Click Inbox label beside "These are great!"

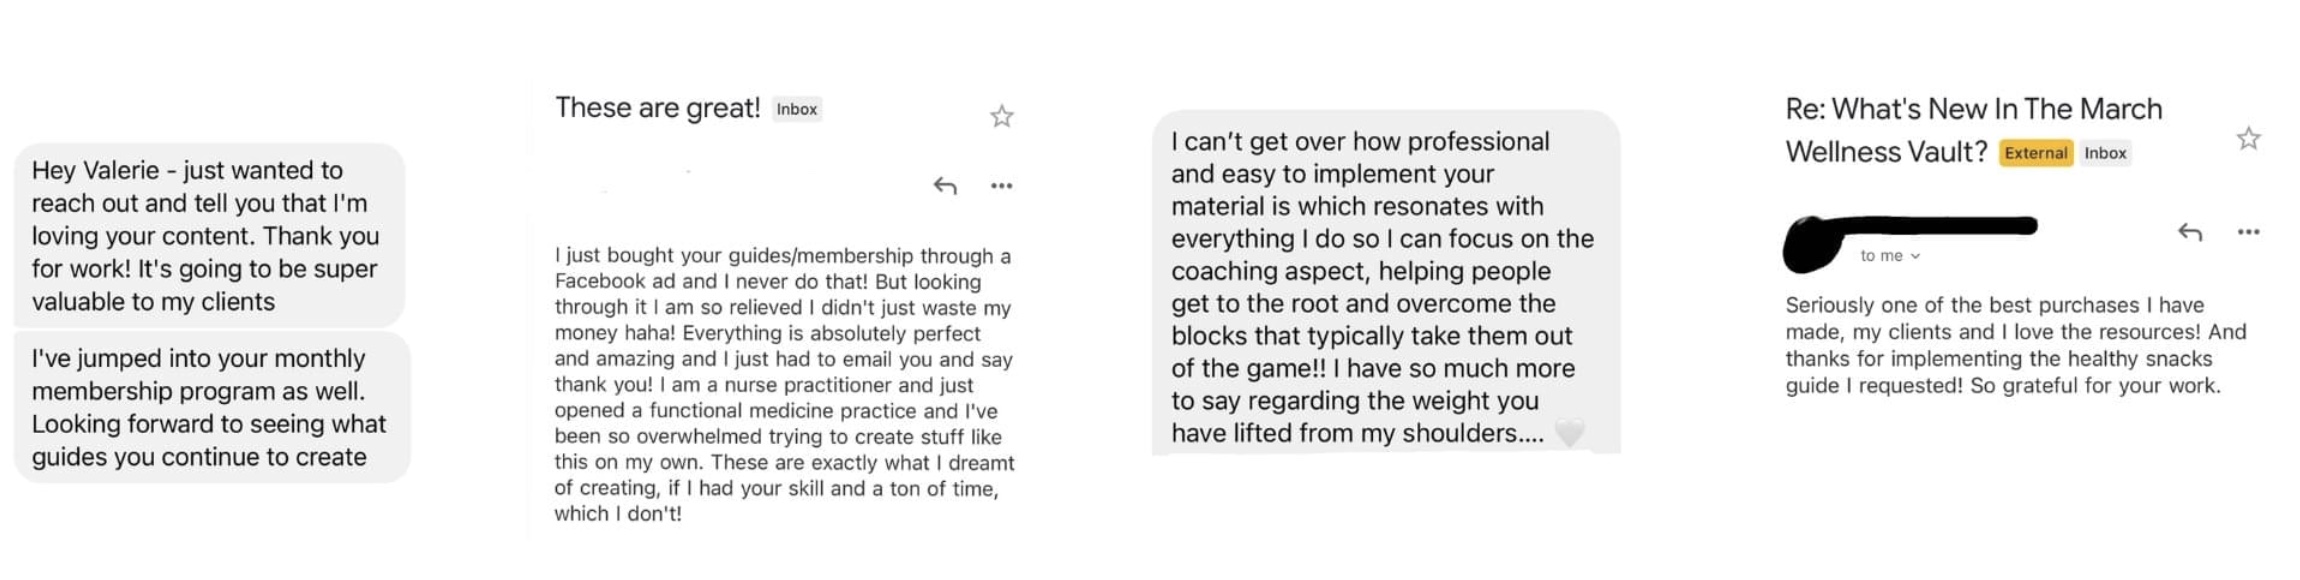(x=797, y=109)
